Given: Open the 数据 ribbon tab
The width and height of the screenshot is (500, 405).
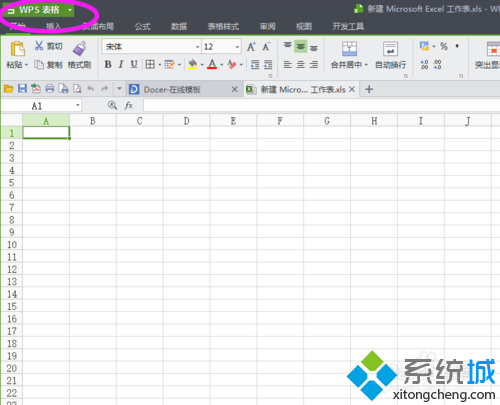Looking at the screenshot, I should (x=179, y=26).
